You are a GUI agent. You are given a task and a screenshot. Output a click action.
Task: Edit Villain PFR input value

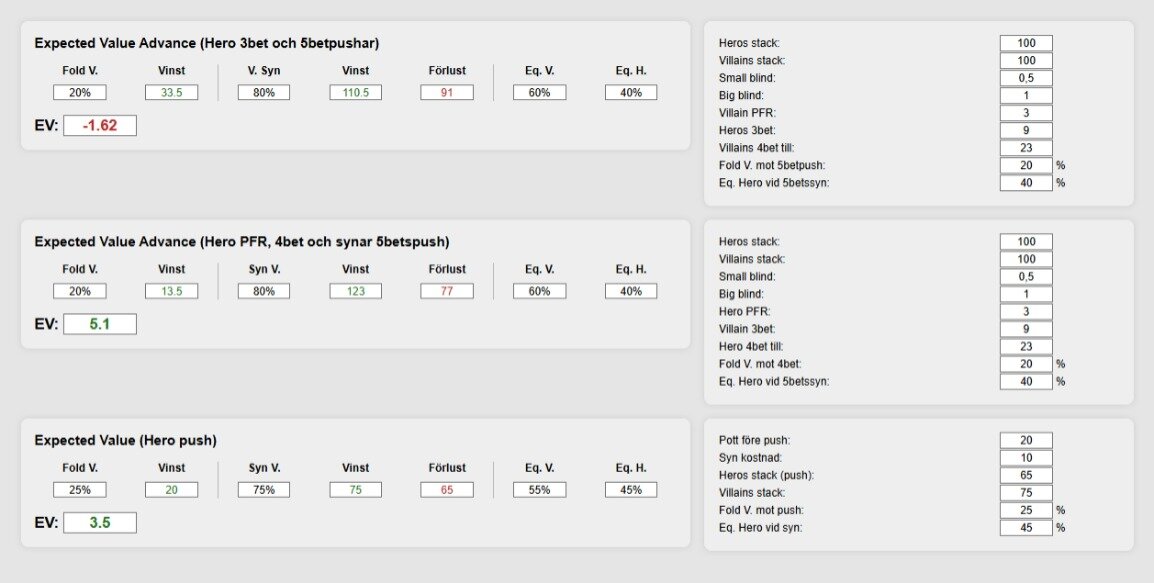tap(1026, 113)
